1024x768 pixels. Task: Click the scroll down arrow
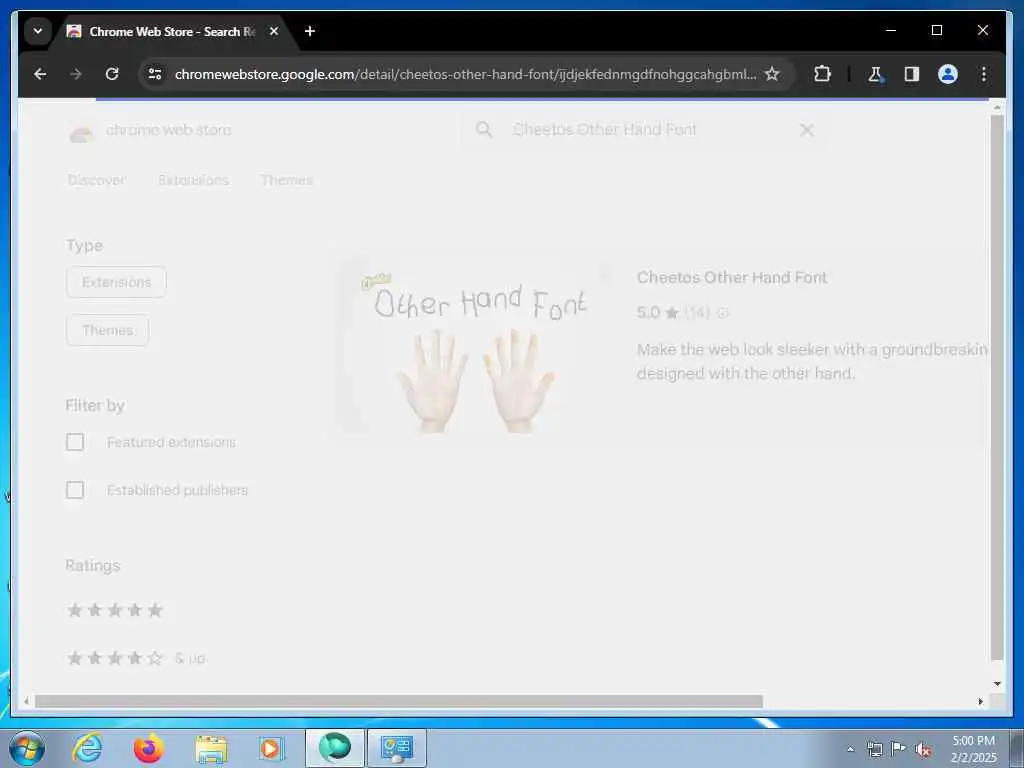tap(997, 684)
